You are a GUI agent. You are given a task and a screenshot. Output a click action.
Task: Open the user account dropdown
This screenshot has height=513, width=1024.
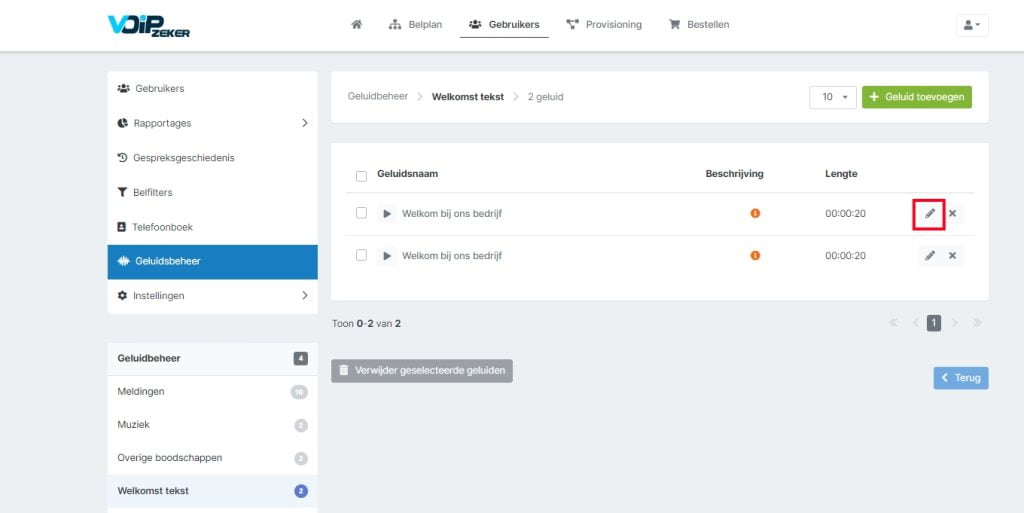coord(972,25)
